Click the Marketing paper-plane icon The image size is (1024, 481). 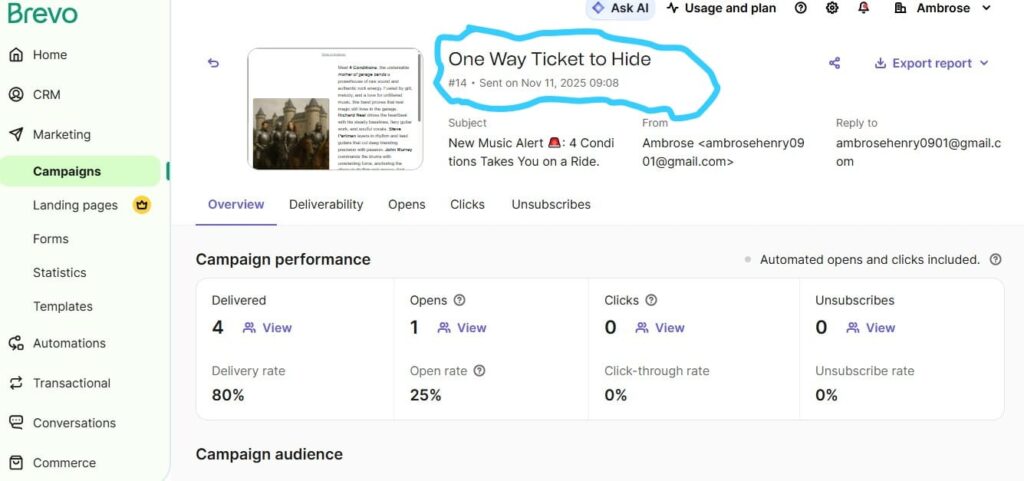16,134
